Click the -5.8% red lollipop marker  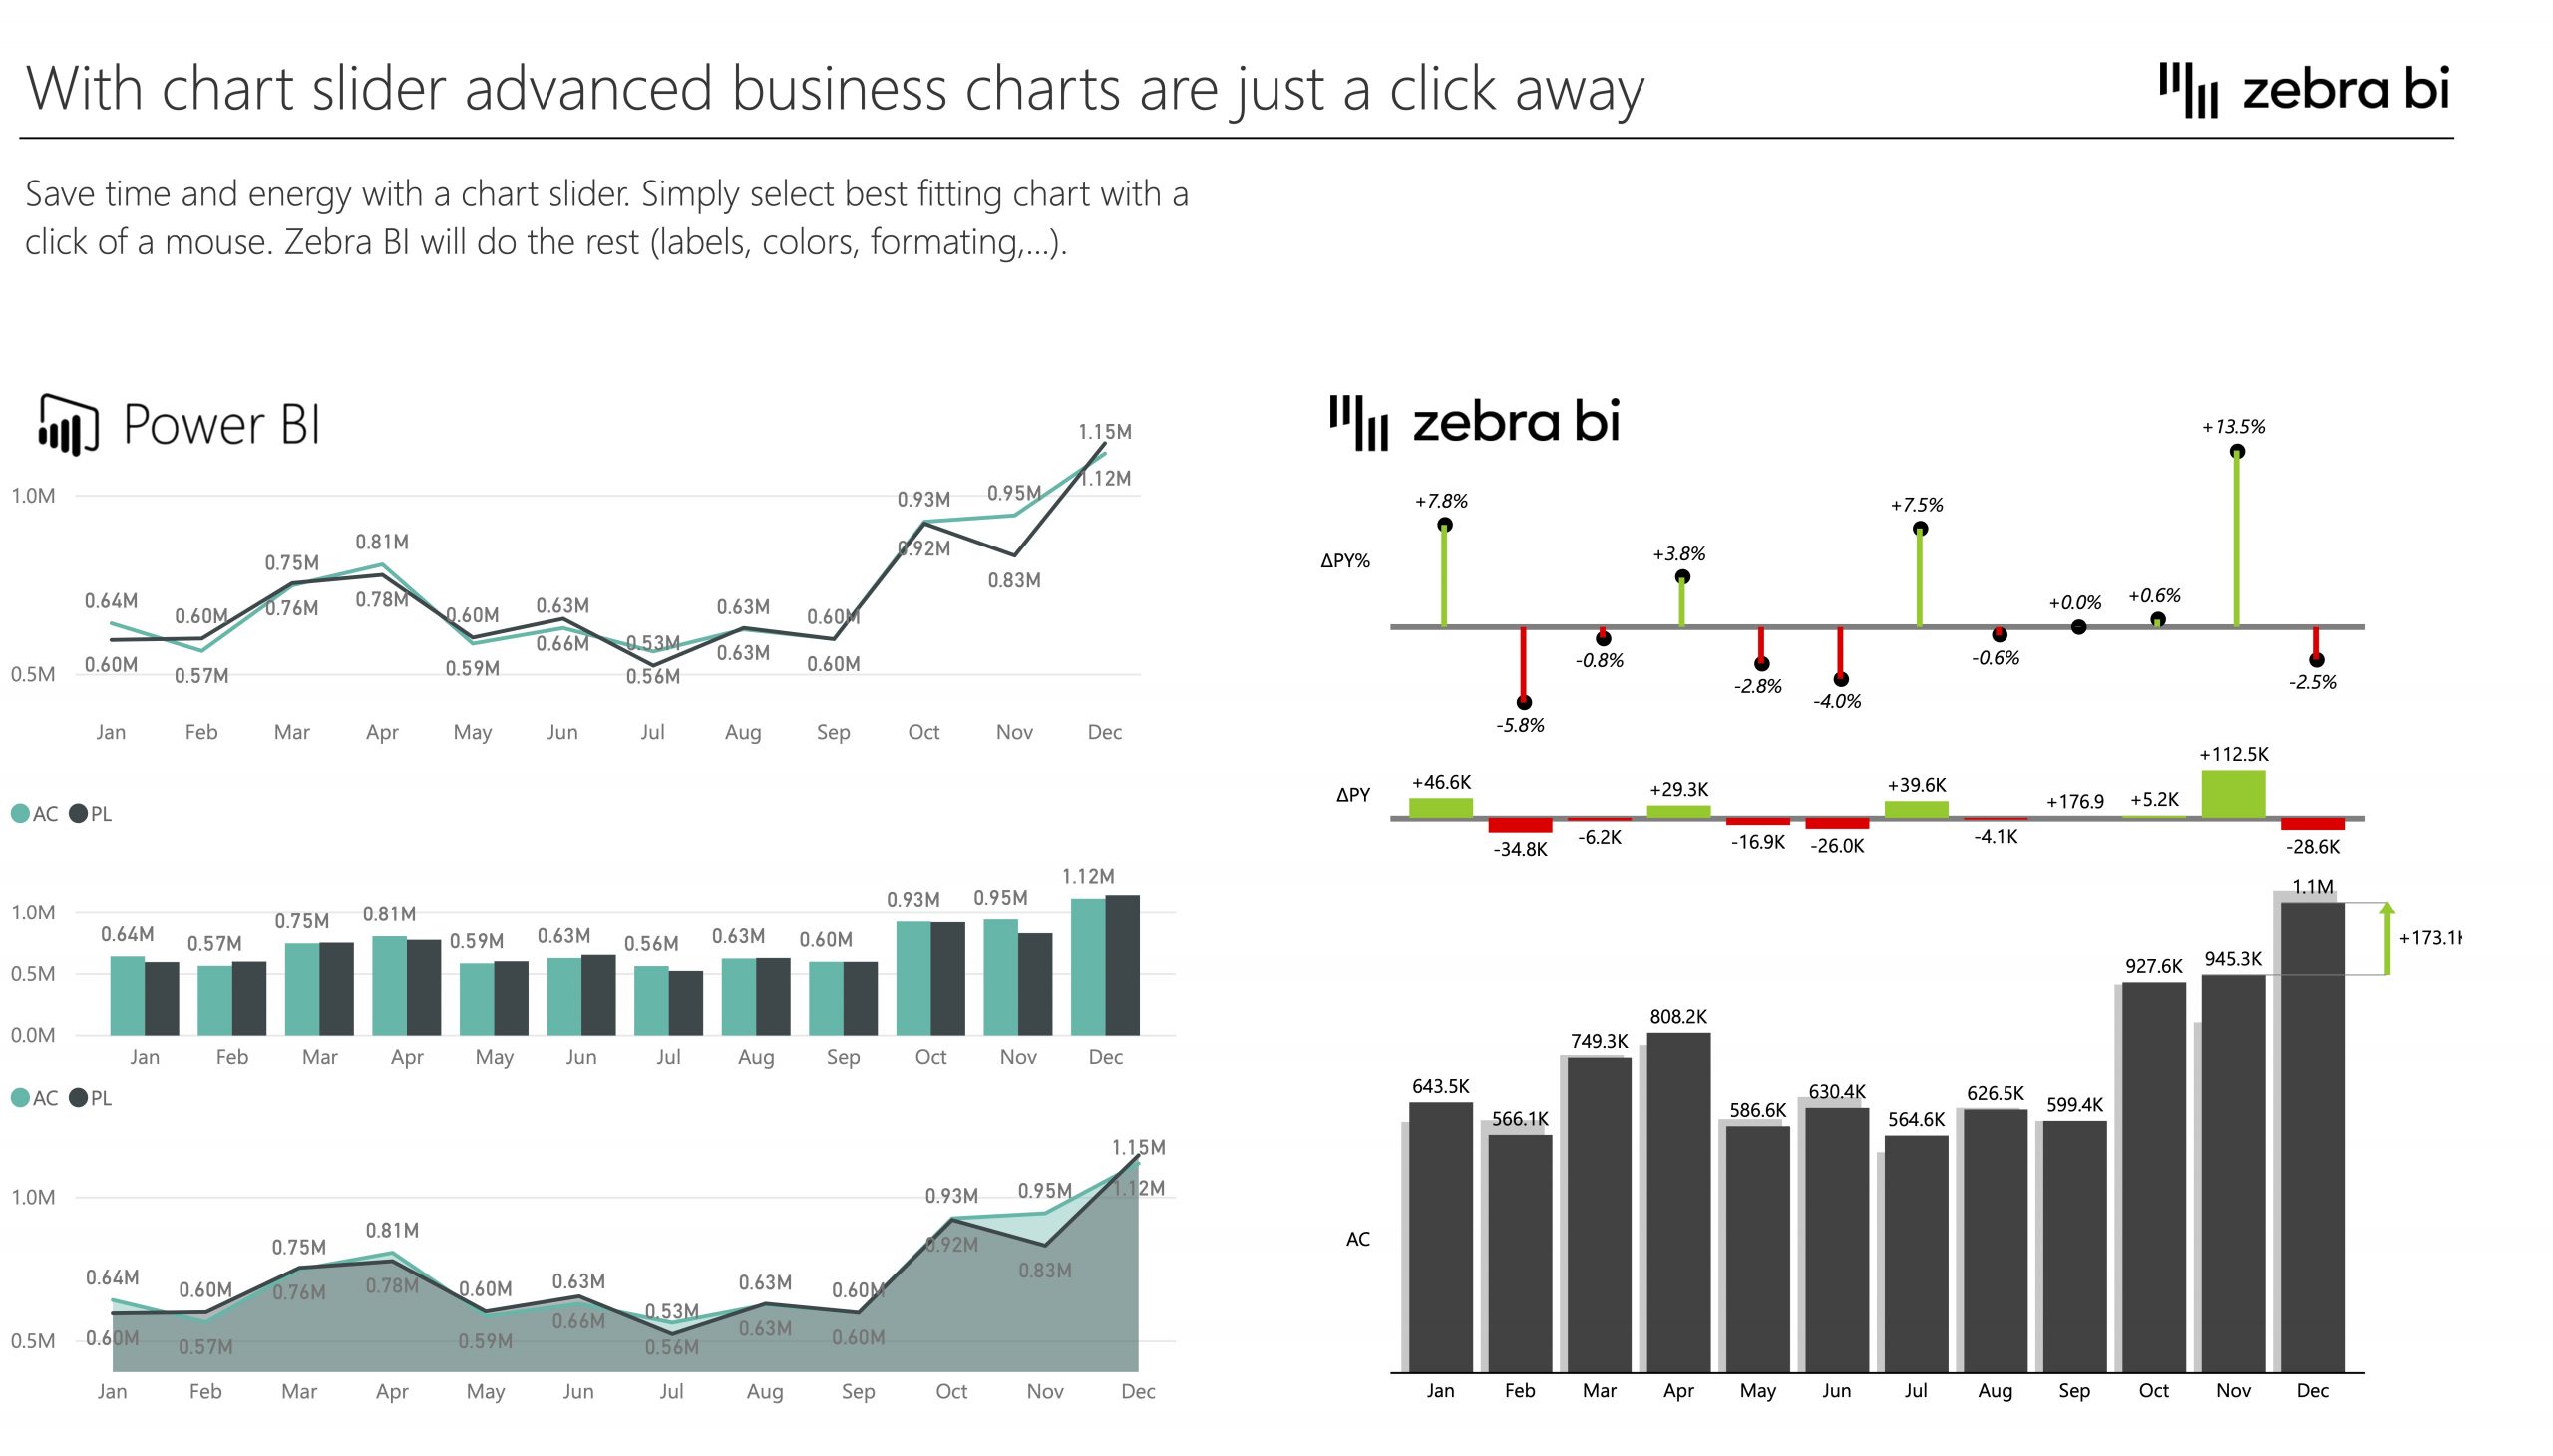[x=1523, y=702]
